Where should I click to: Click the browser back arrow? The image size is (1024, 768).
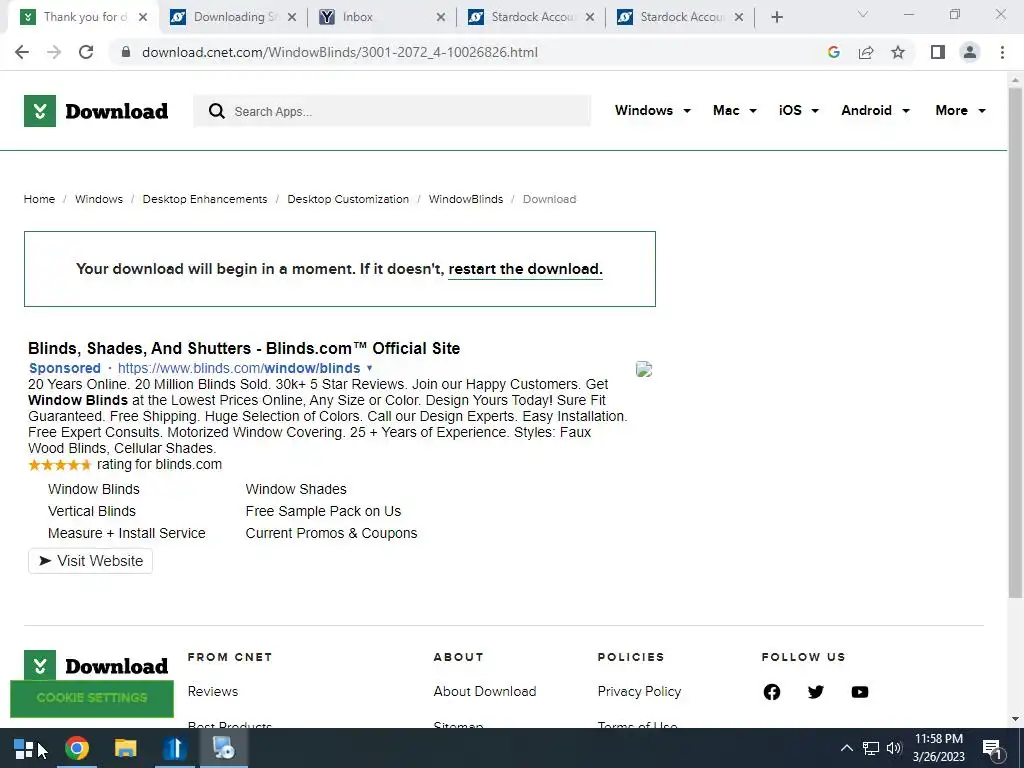point(22,52)
